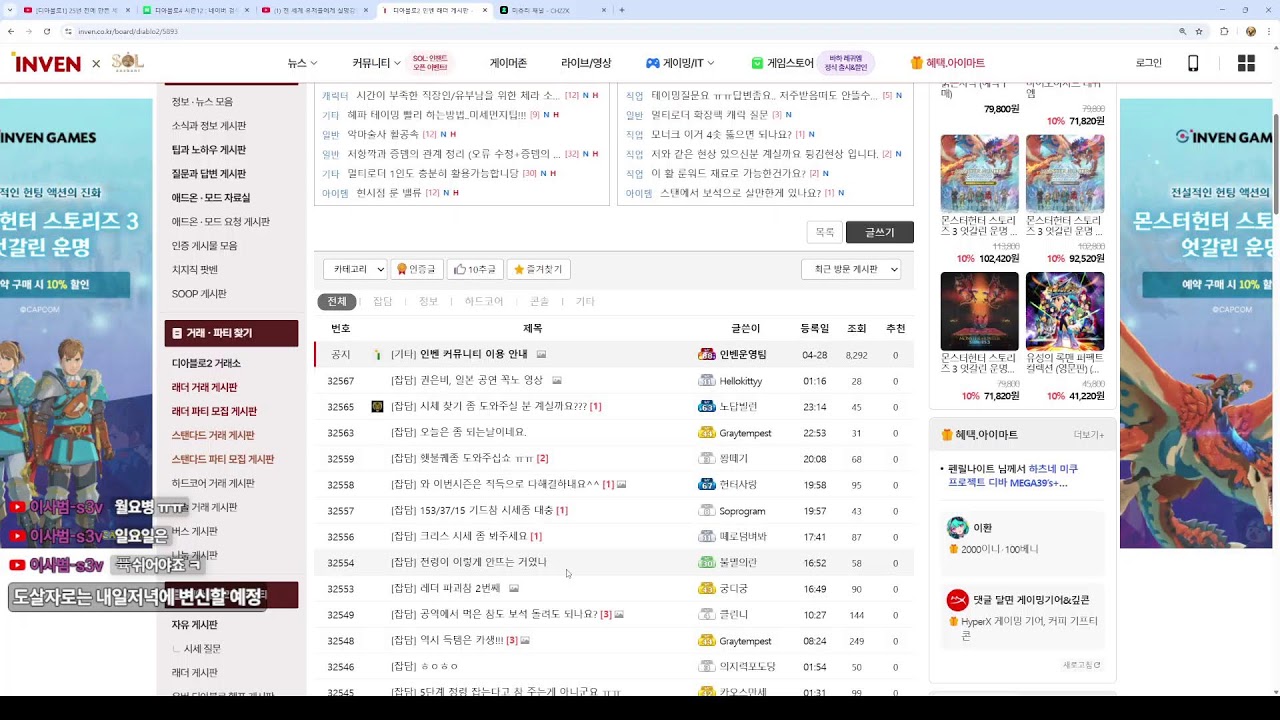Screen dimensions: 1280x720
Task: Click the avatar icon of 이환
Action: 957,528
